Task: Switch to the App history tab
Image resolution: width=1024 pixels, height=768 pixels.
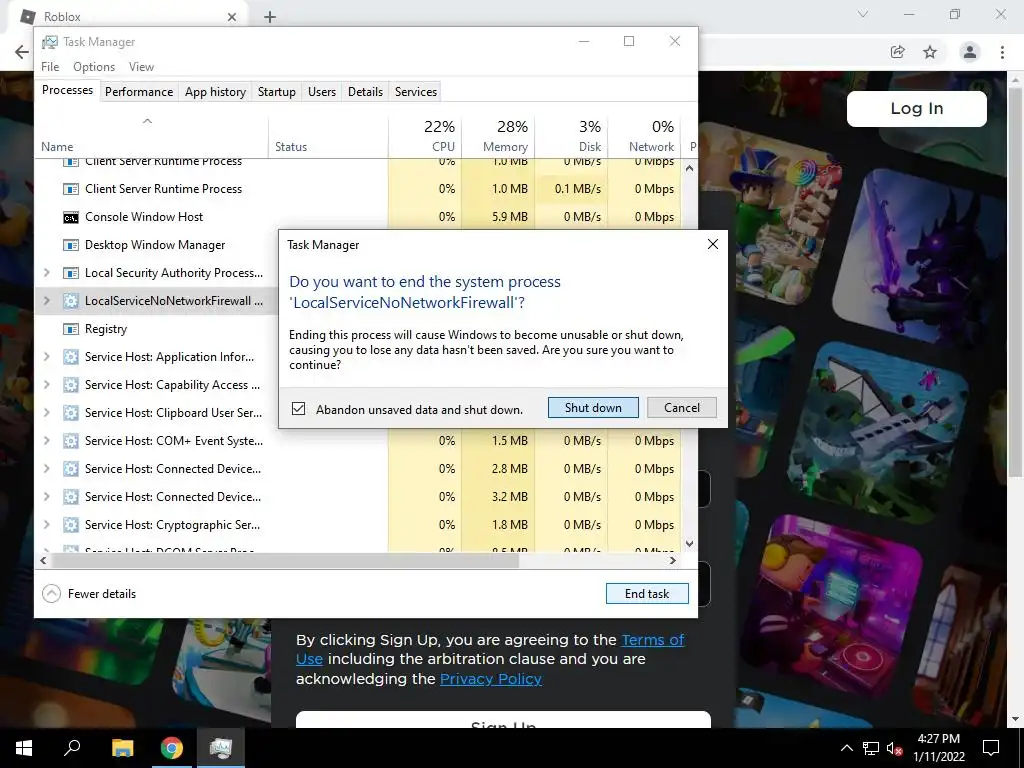Action: (216, 92)
